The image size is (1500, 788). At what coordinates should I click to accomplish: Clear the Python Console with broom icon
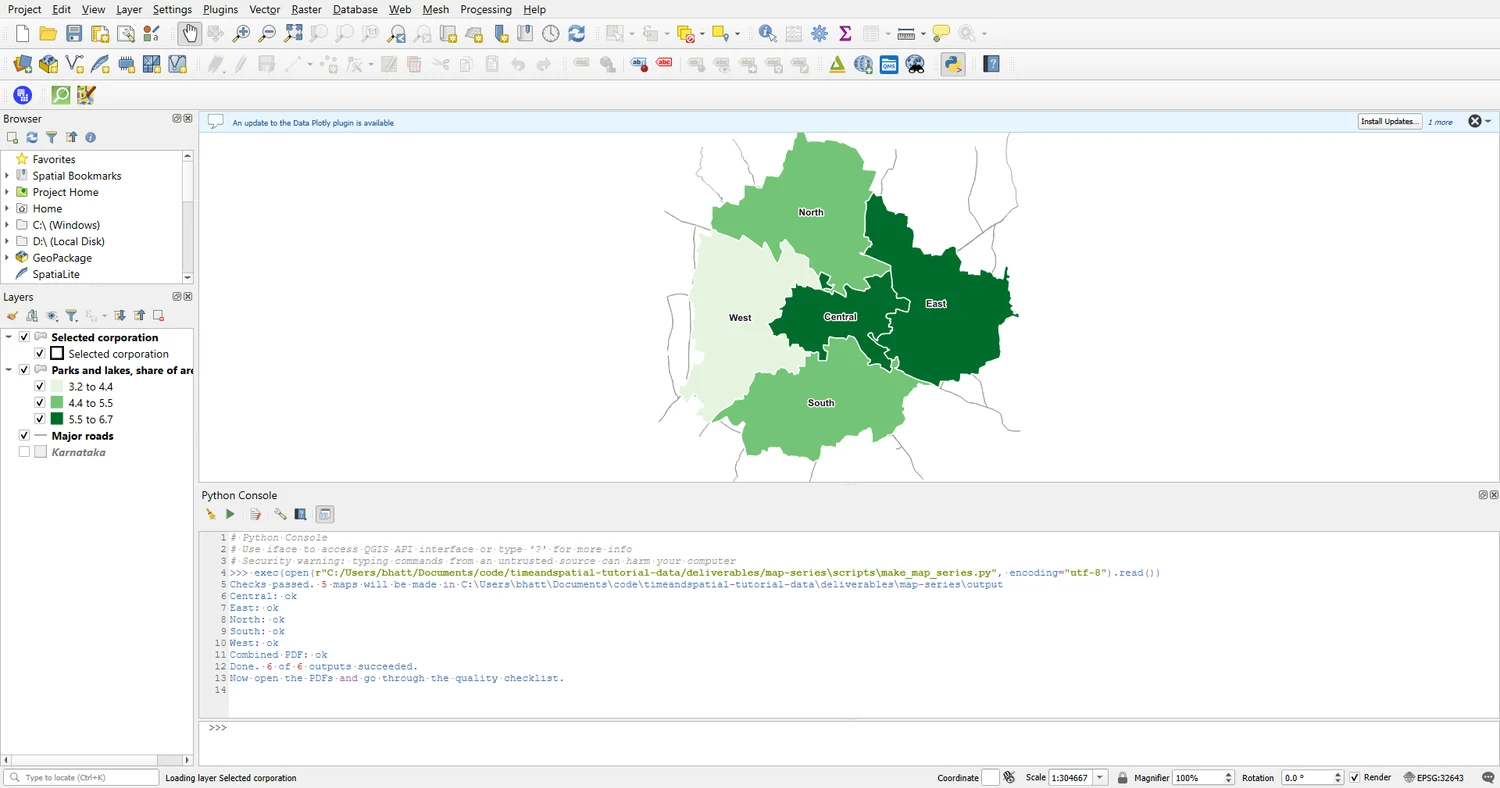point(210,514)
